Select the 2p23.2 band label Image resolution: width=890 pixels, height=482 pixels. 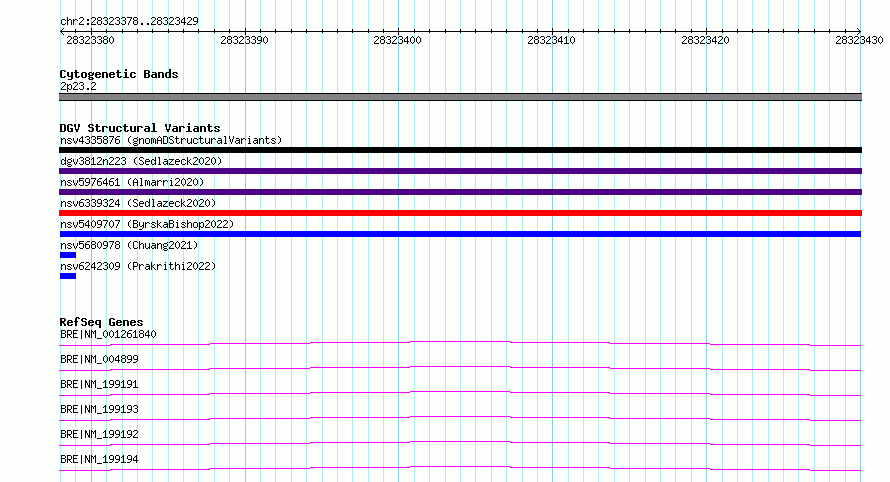click(78, 86)
